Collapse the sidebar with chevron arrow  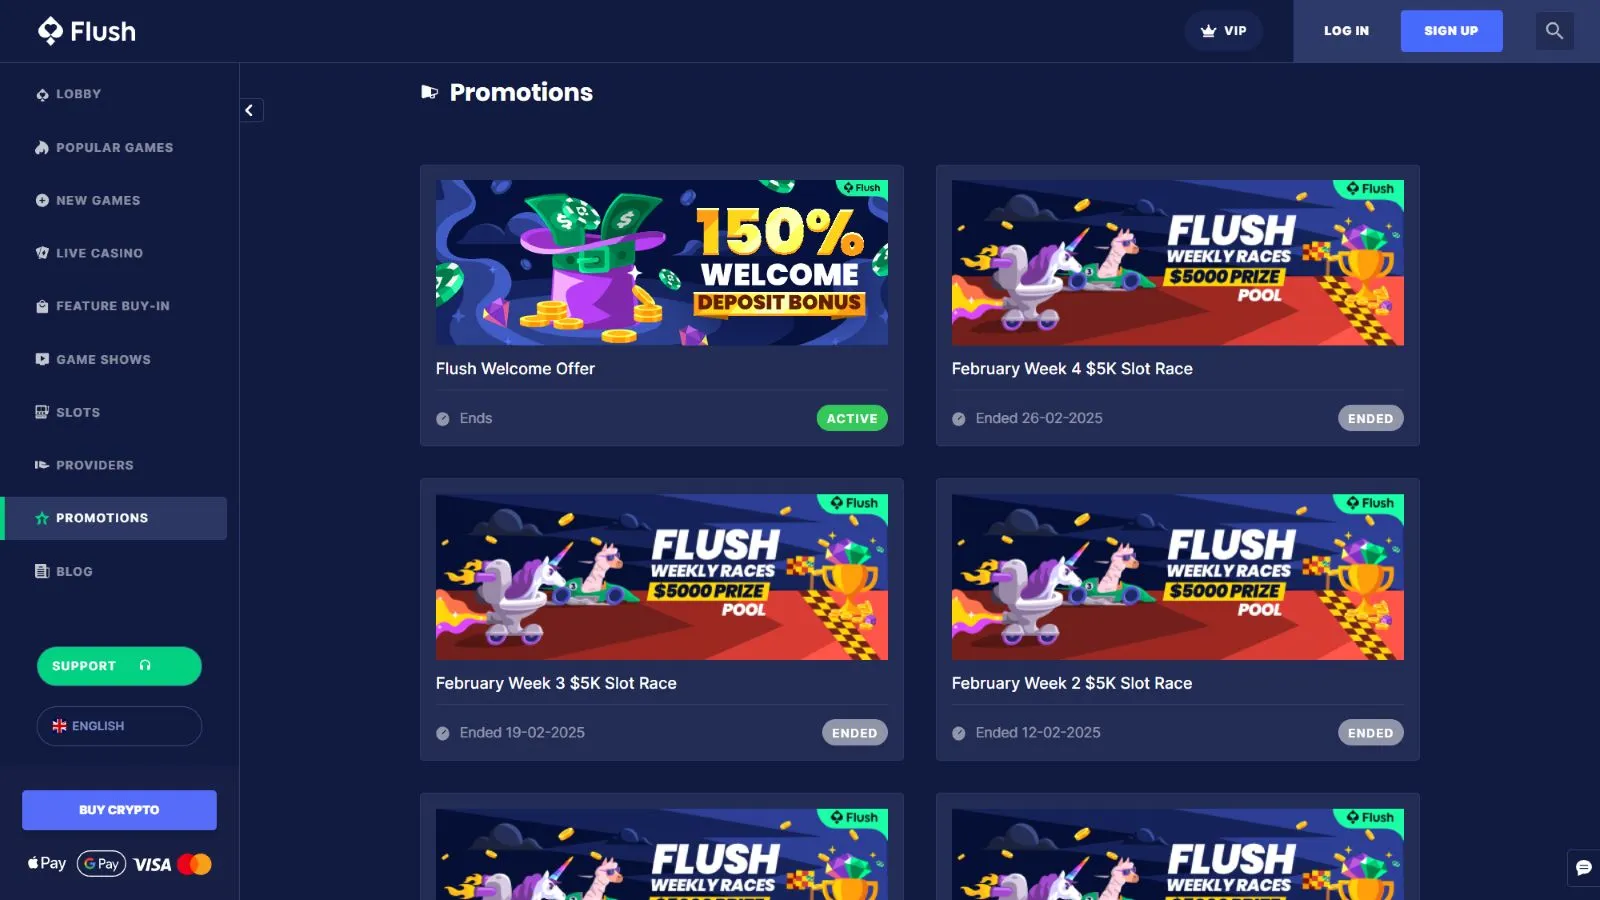pyautogui.click(x=250, y=110)
